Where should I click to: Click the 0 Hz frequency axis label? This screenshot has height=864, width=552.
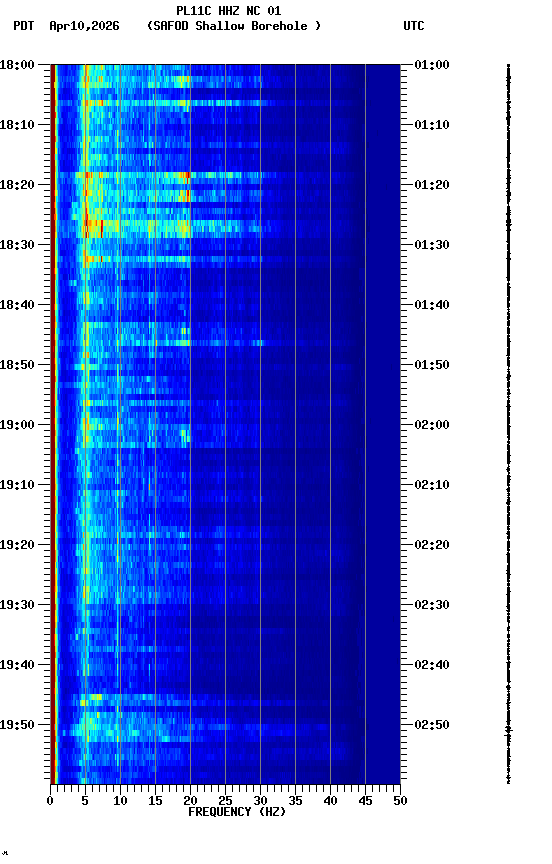point(50,801)
